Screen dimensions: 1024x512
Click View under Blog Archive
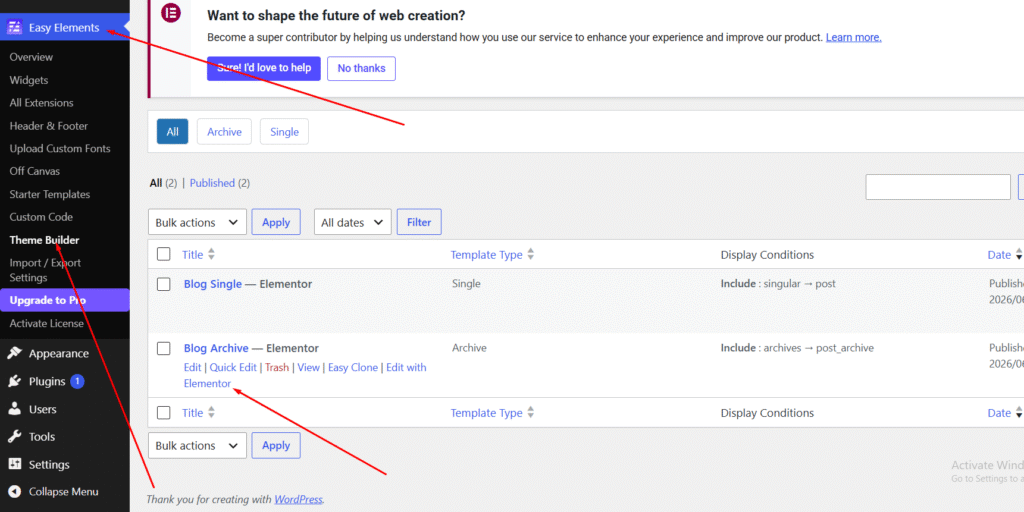pos(309,368)
